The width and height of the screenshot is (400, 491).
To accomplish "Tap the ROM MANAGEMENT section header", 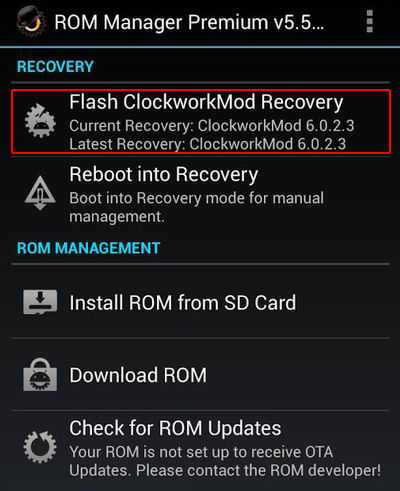I will click(x=89, y=248).
